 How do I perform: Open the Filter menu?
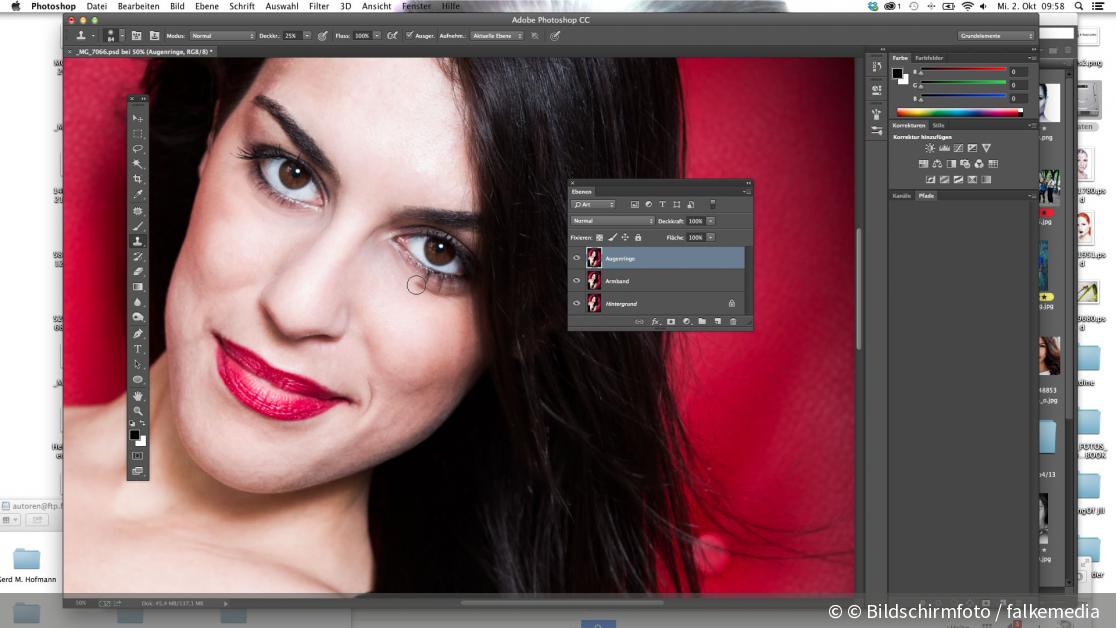tap(319, 6)
